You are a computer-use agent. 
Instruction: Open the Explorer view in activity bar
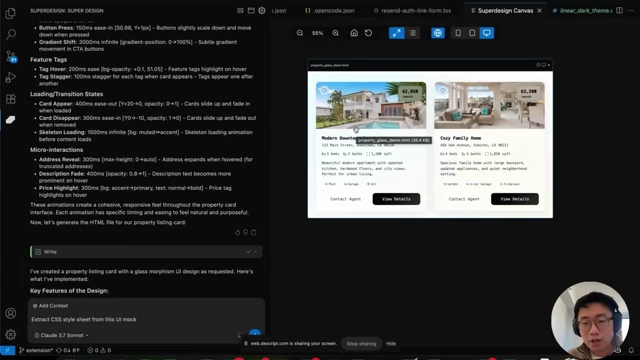point(11,13)
